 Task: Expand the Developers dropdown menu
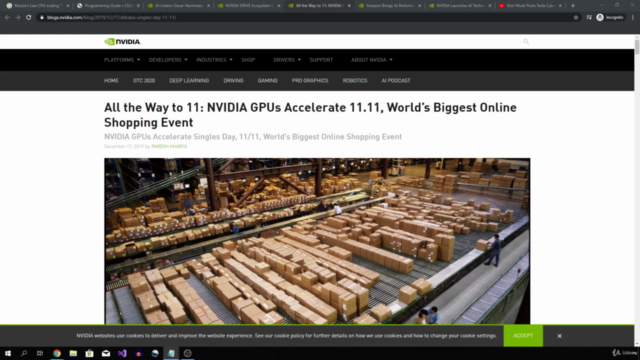[x=168, y=60]
